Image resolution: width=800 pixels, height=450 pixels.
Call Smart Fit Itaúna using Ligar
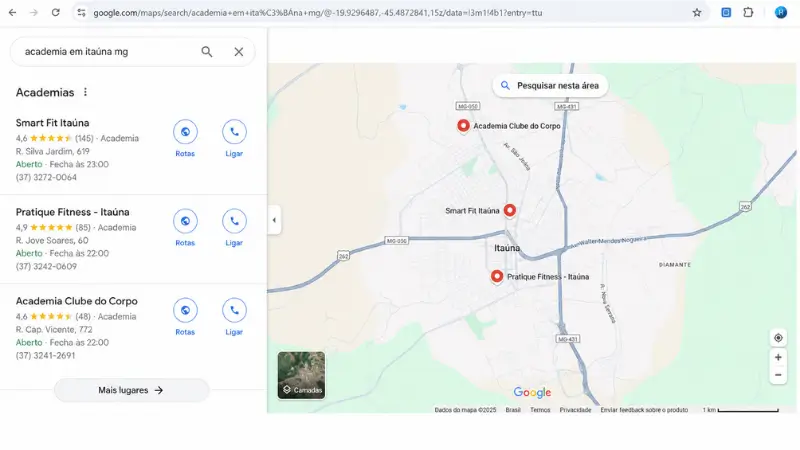pos(234,138)
